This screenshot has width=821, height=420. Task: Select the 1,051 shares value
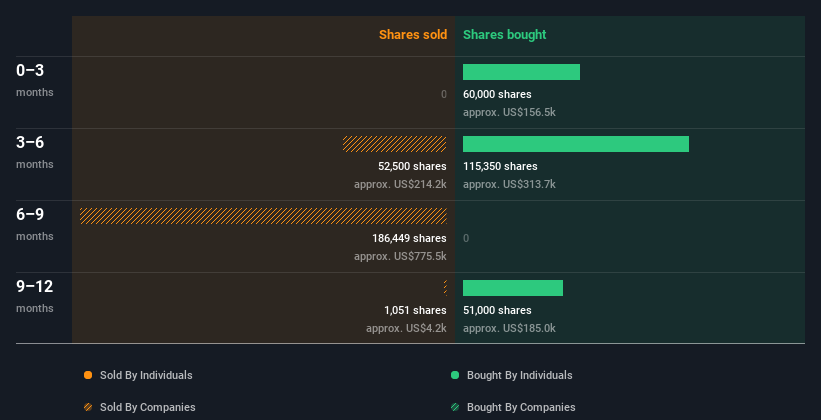pyautogui.click(x=415, y=310)
